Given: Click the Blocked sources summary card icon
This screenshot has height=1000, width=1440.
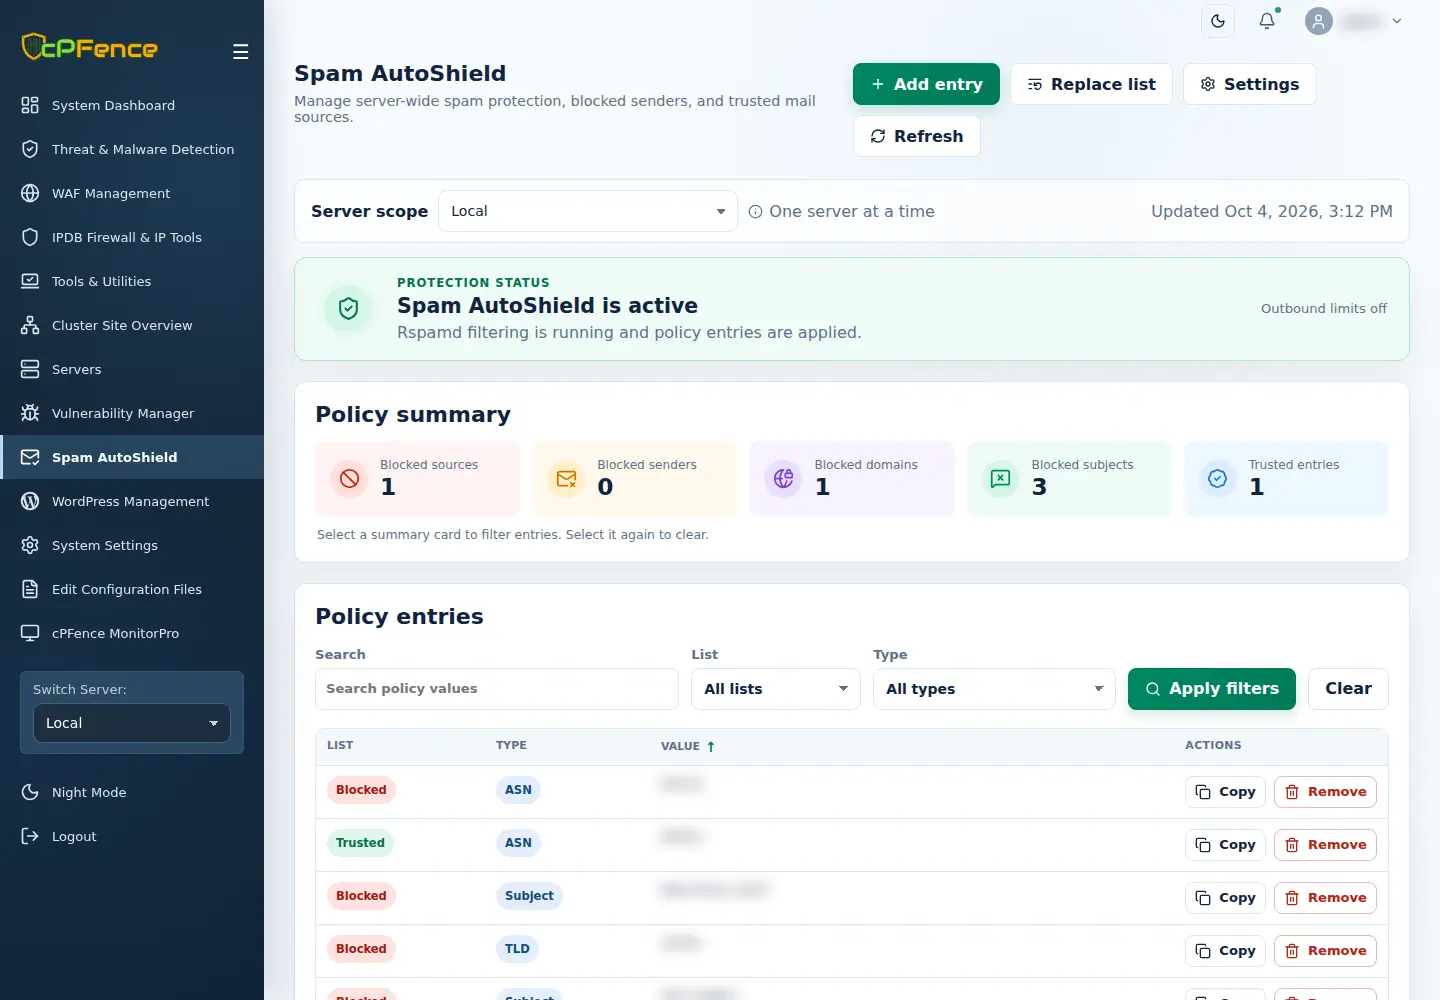Looking at the screenshot, I should [349, 479].
